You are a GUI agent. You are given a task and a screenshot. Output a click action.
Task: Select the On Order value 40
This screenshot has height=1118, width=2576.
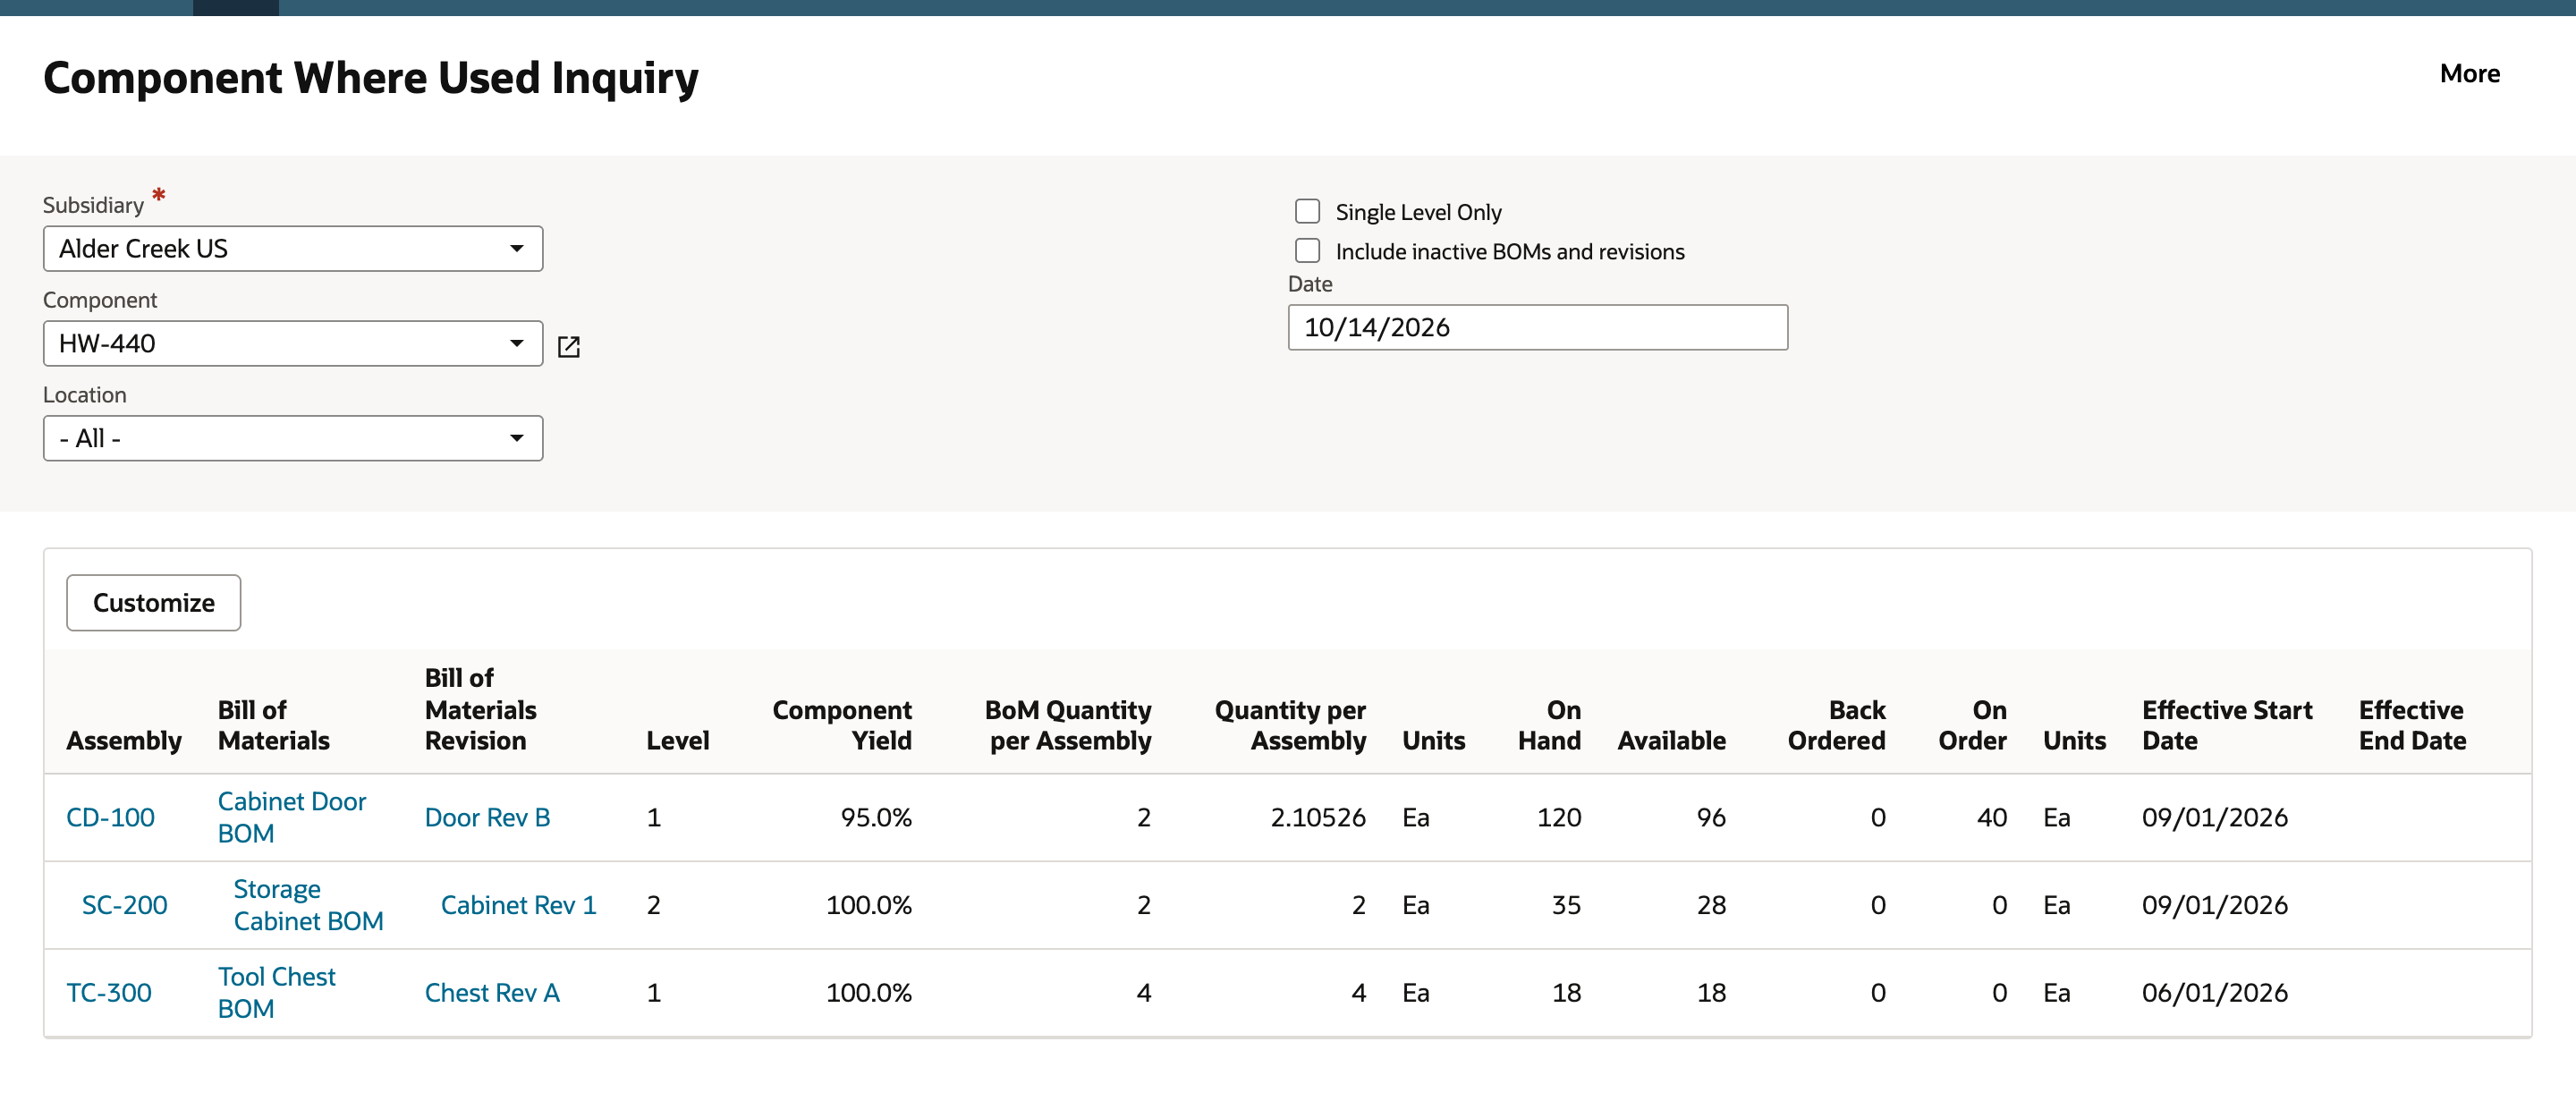1991,817
